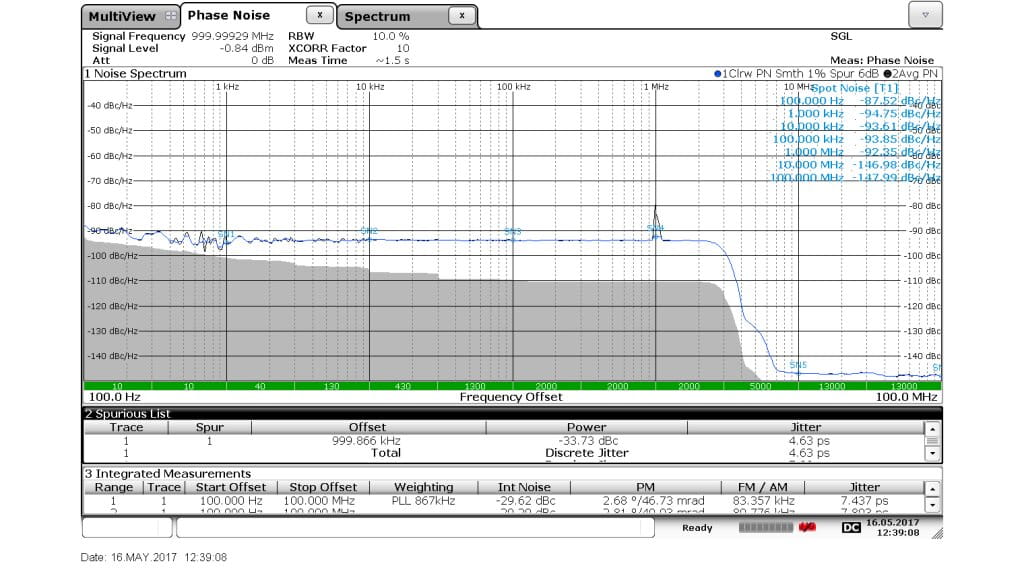Switch to the MultiView tab
Screen dimensions: 1024x576
click(127, 16)
